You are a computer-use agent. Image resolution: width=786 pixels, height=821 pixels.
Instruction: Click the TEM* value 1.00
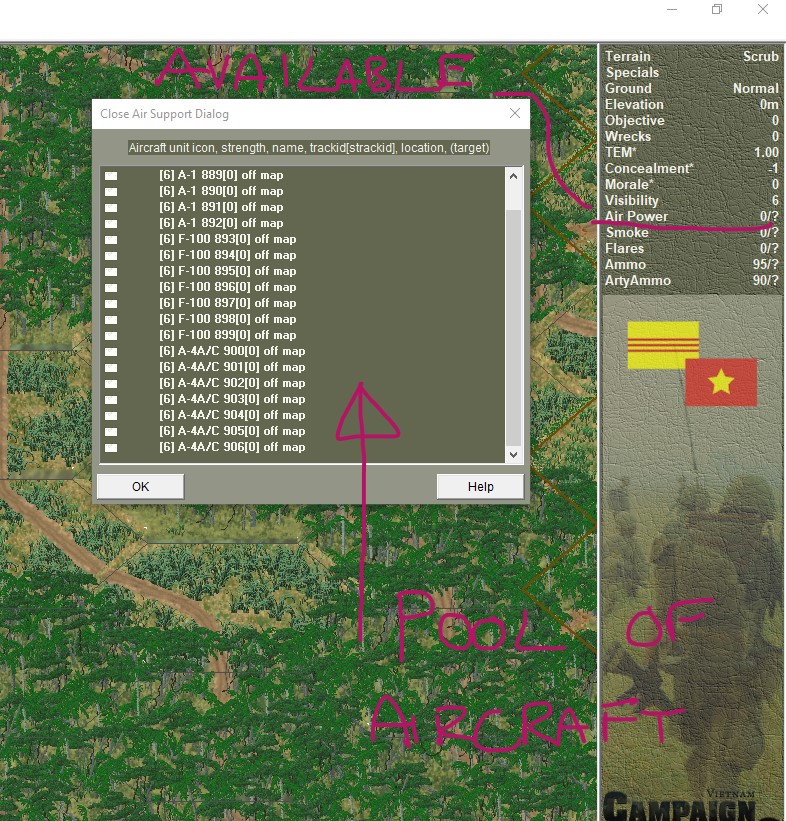[766, 152]
